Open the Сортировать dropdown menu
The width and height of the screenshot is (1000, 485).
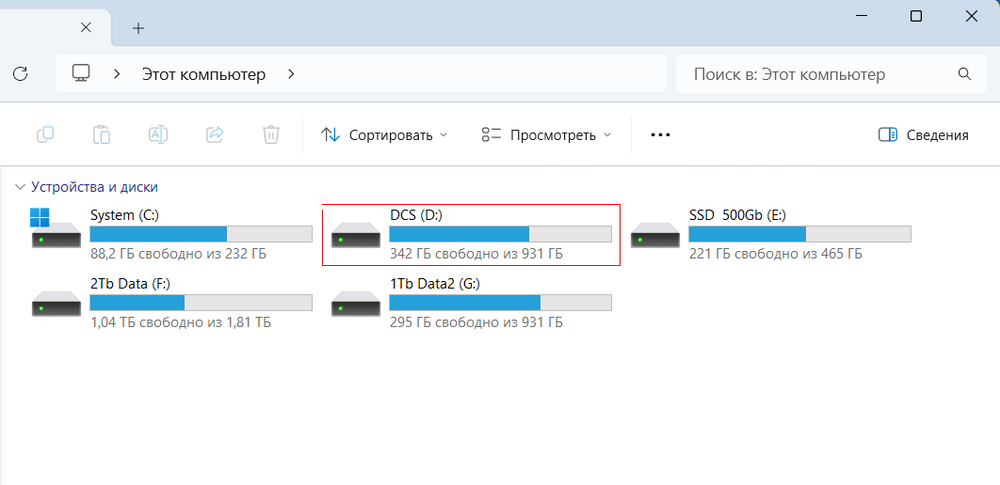click(384, 135)
